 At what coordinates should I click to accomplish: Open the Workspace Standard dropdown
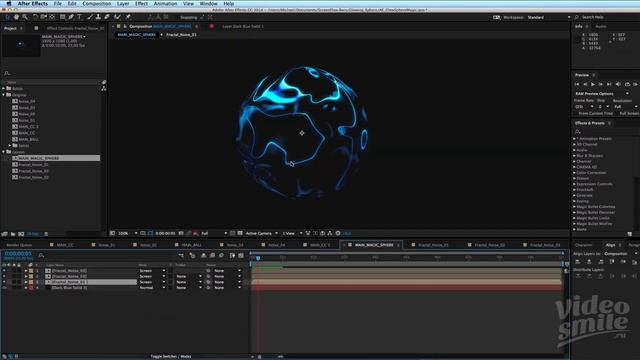click(549, 18)
